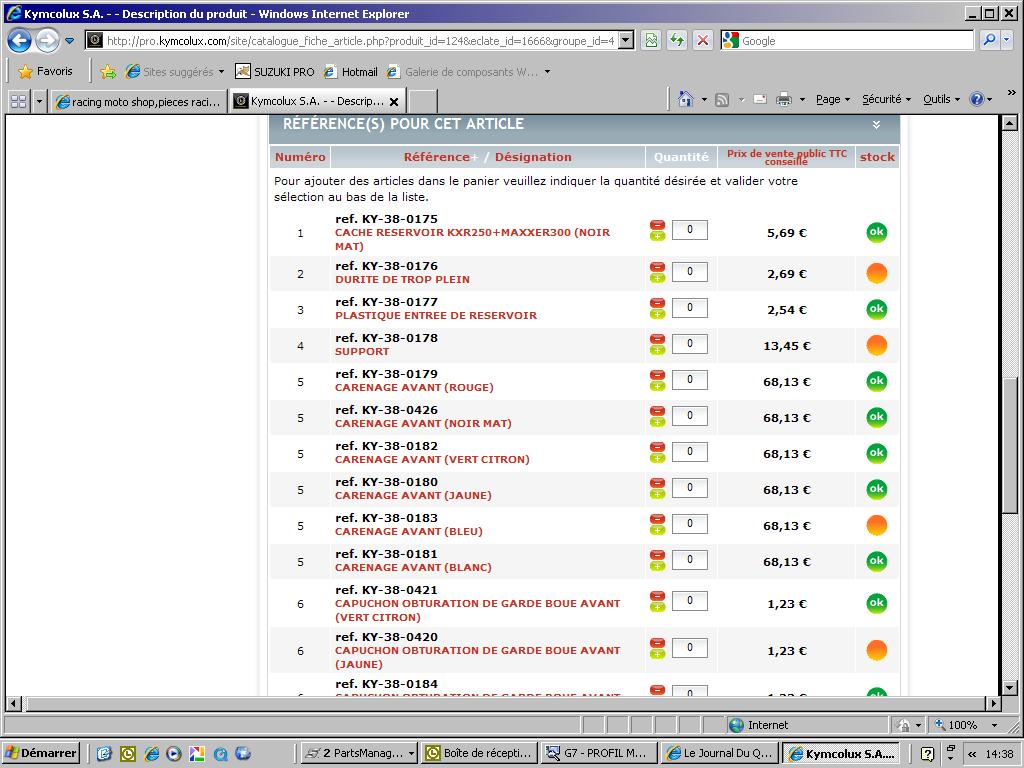Click the search magnifier icon next to Google box
This screenshot has height=768, width=1024.
tap(989, 41)
